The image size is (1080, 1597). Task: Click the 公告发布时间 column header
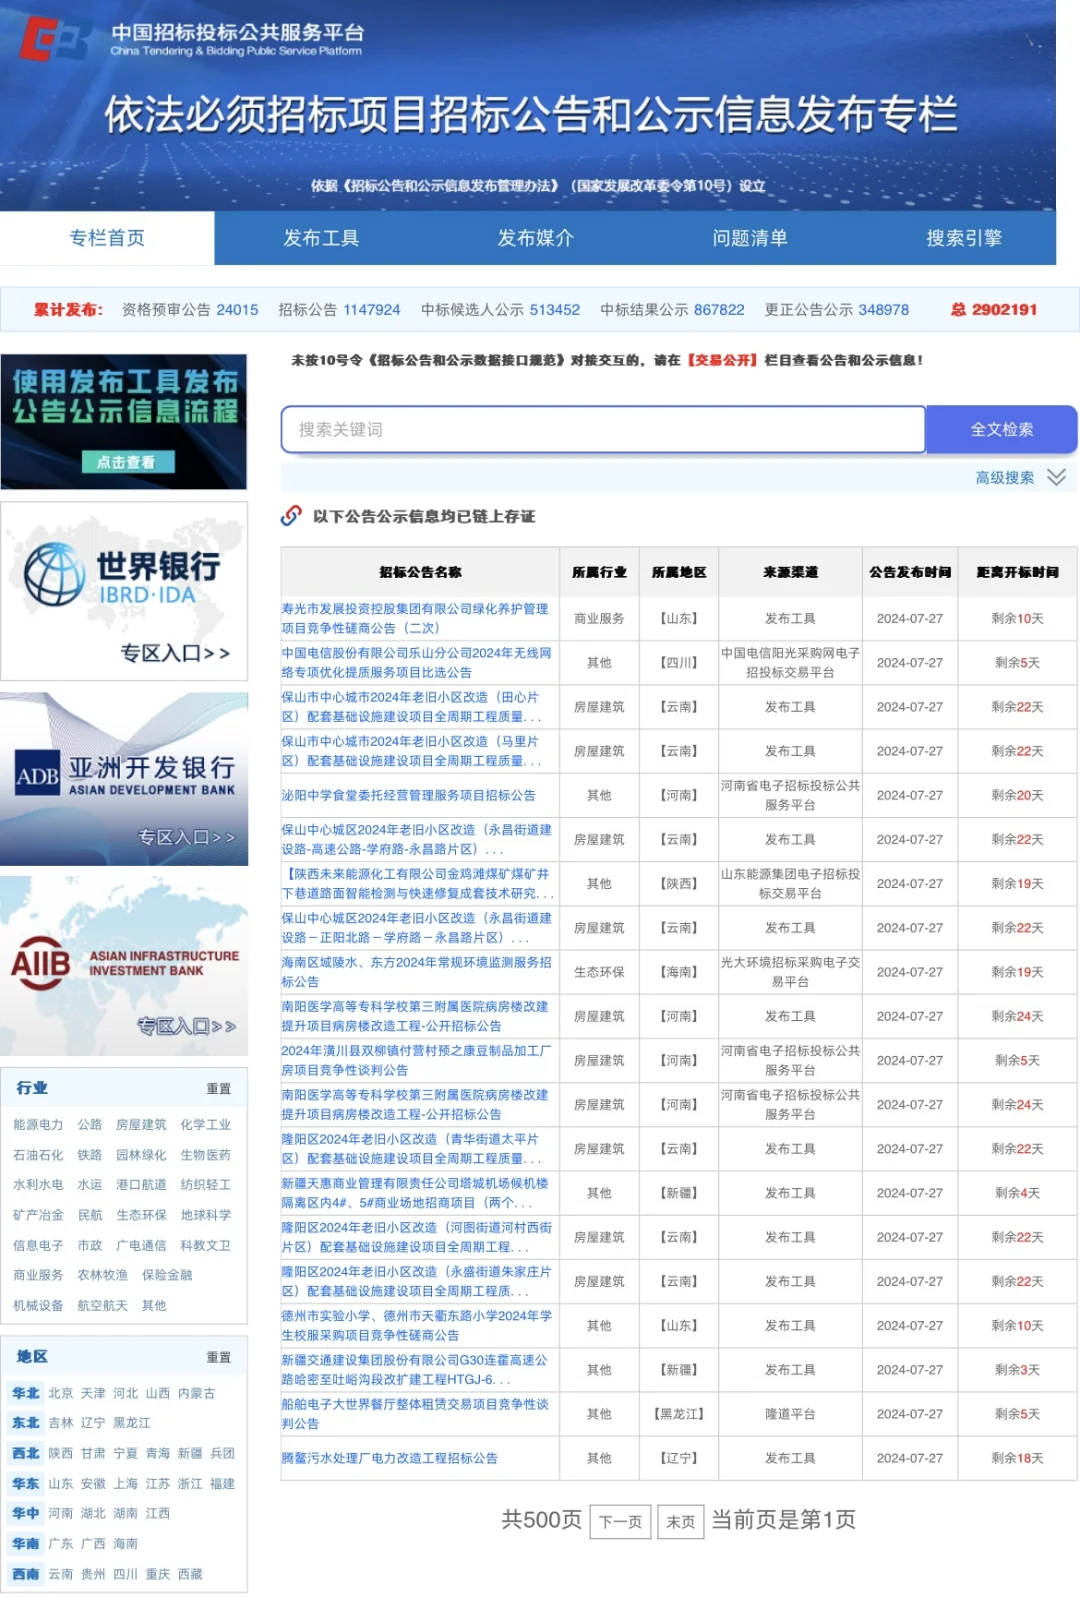coord(909,572)
